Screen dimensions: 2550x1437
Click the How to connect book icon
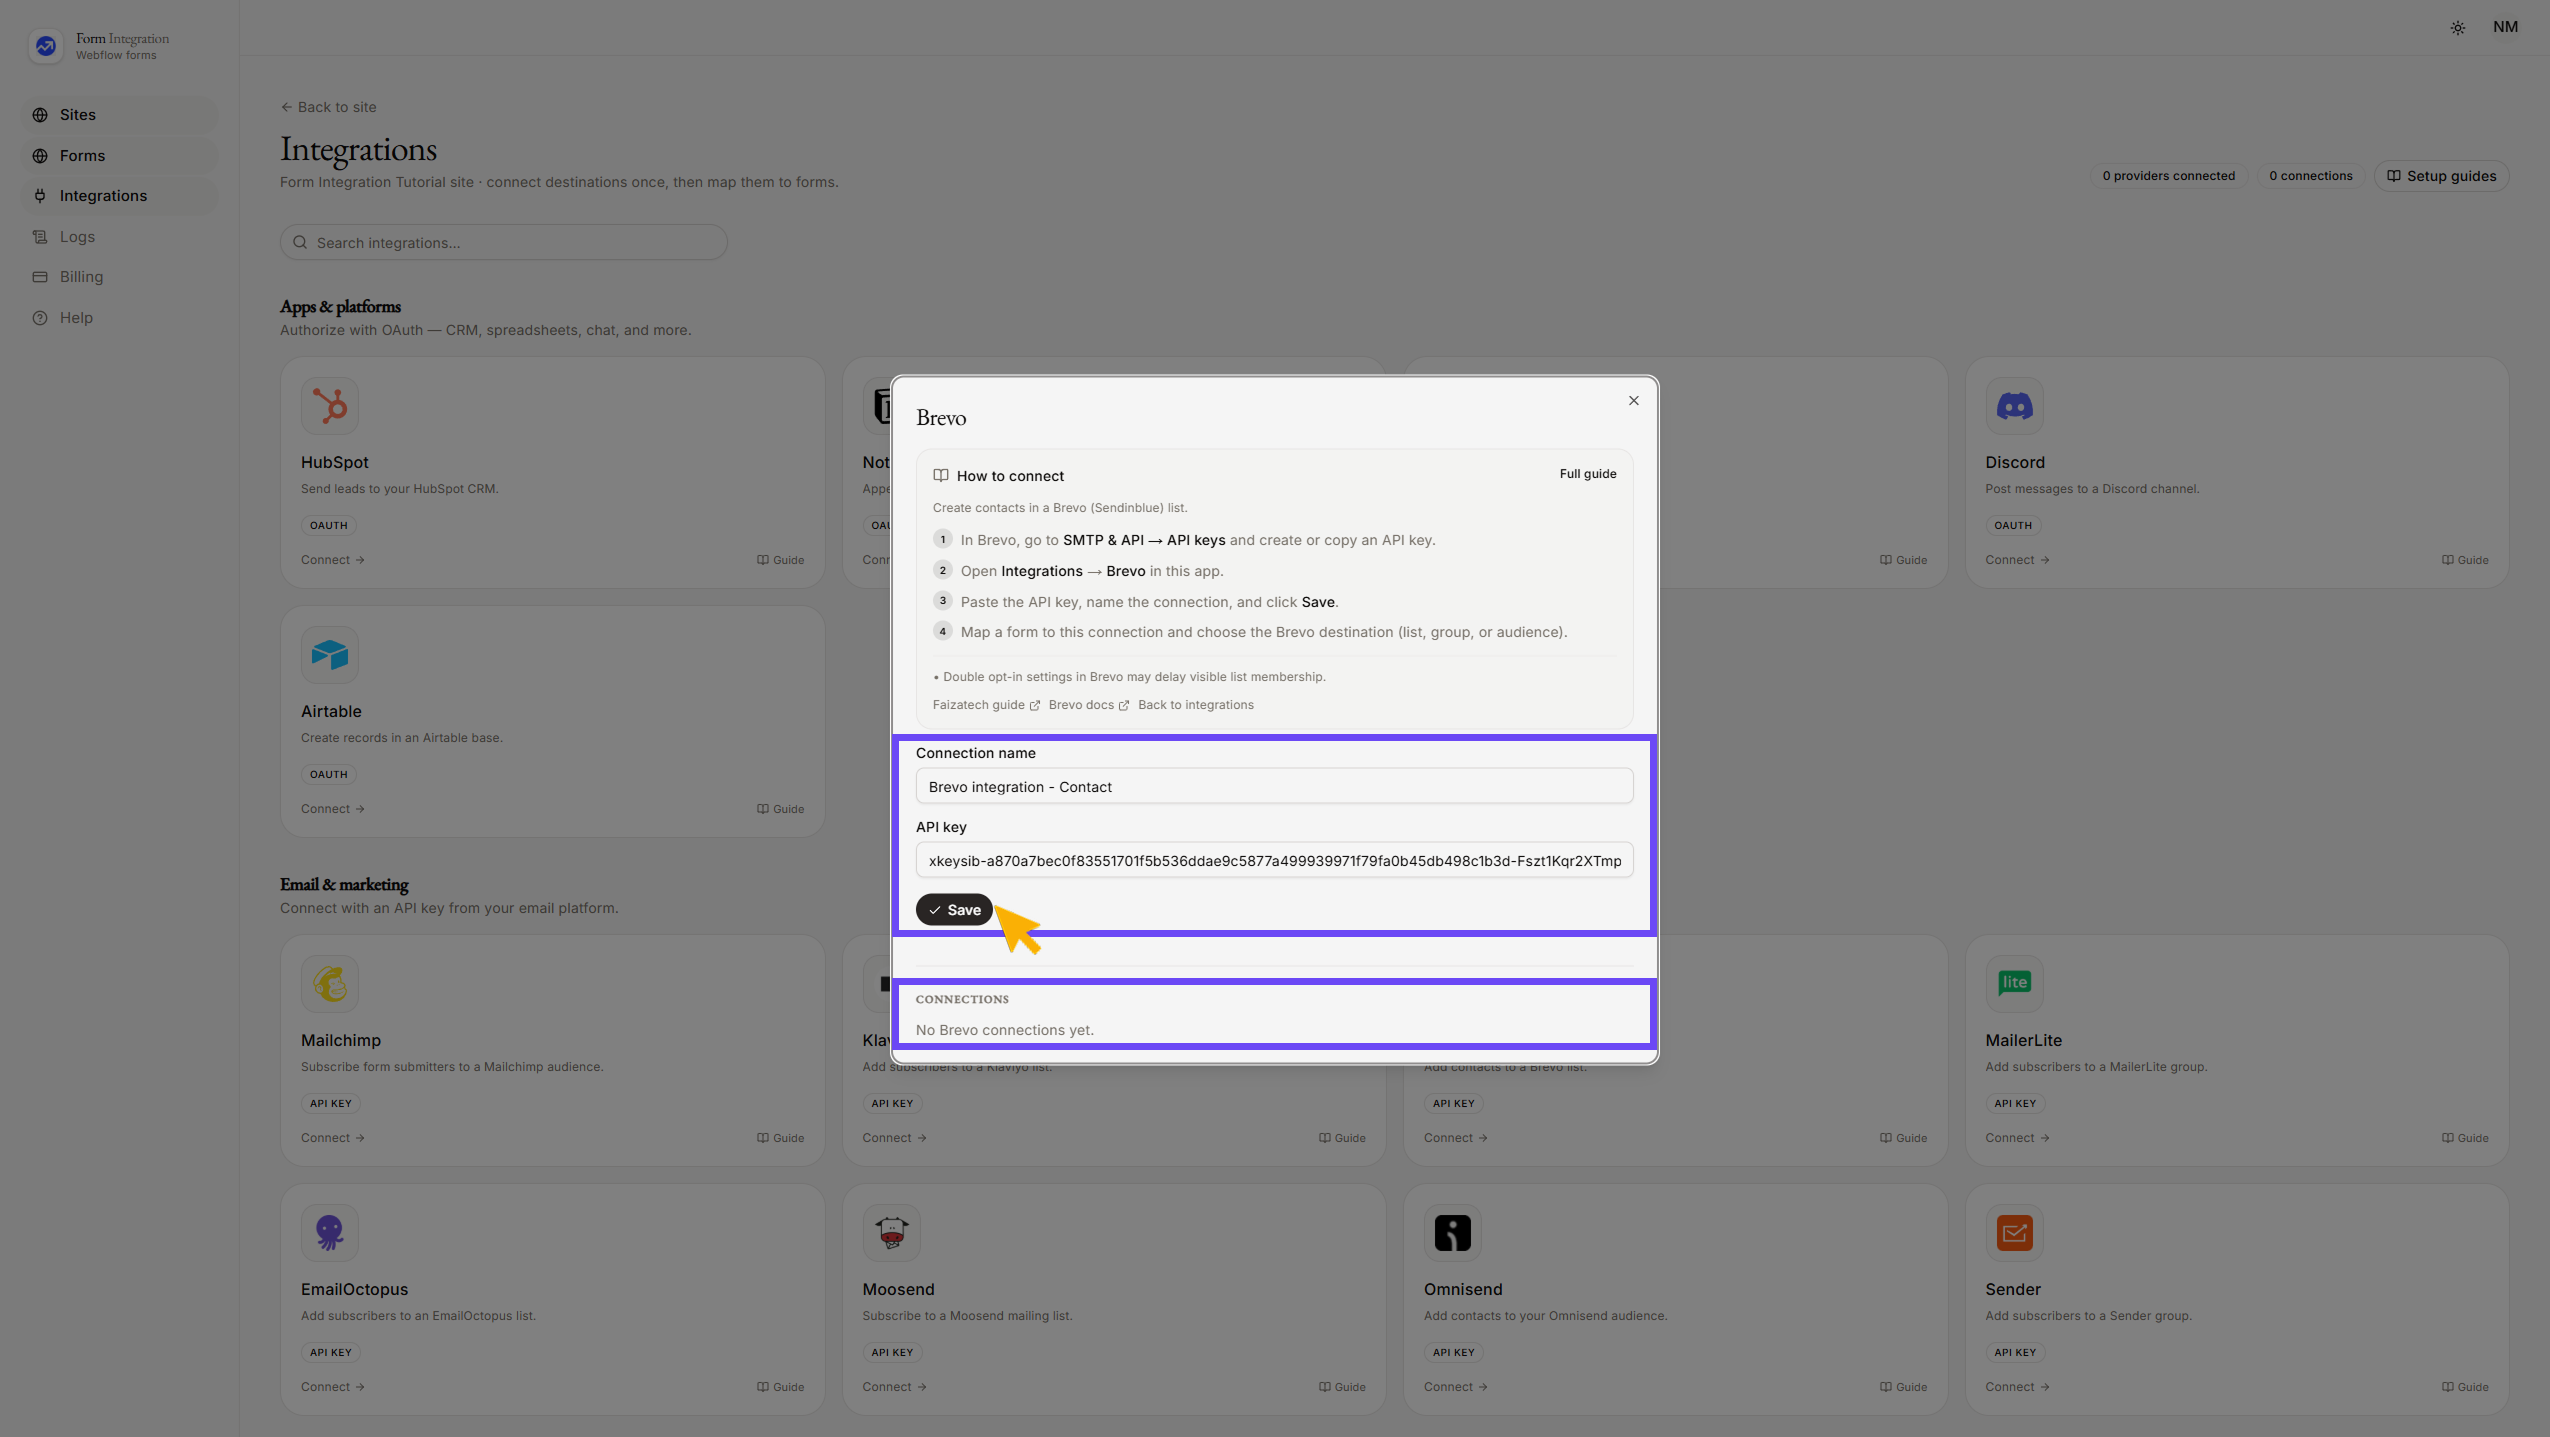[x=940, y=476]
